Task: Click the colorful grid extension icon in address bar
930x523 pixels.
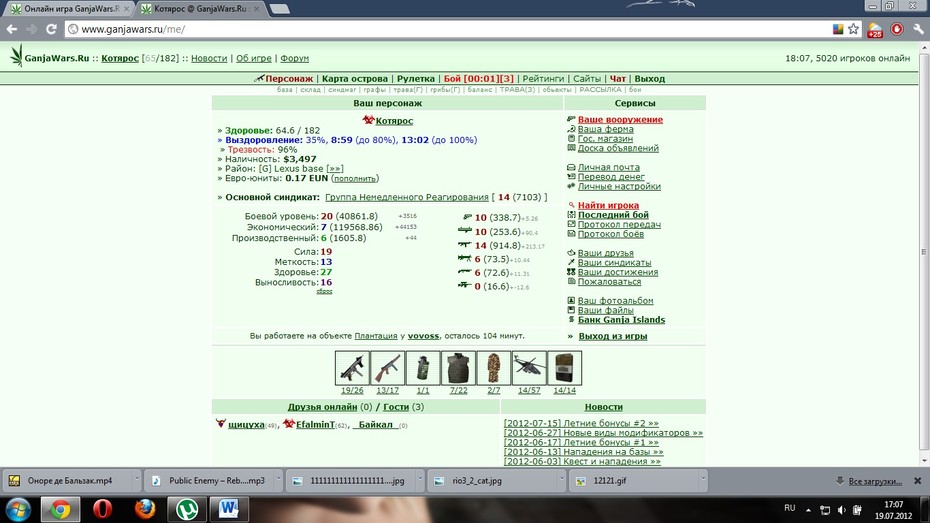Action: tap(838, 29)
